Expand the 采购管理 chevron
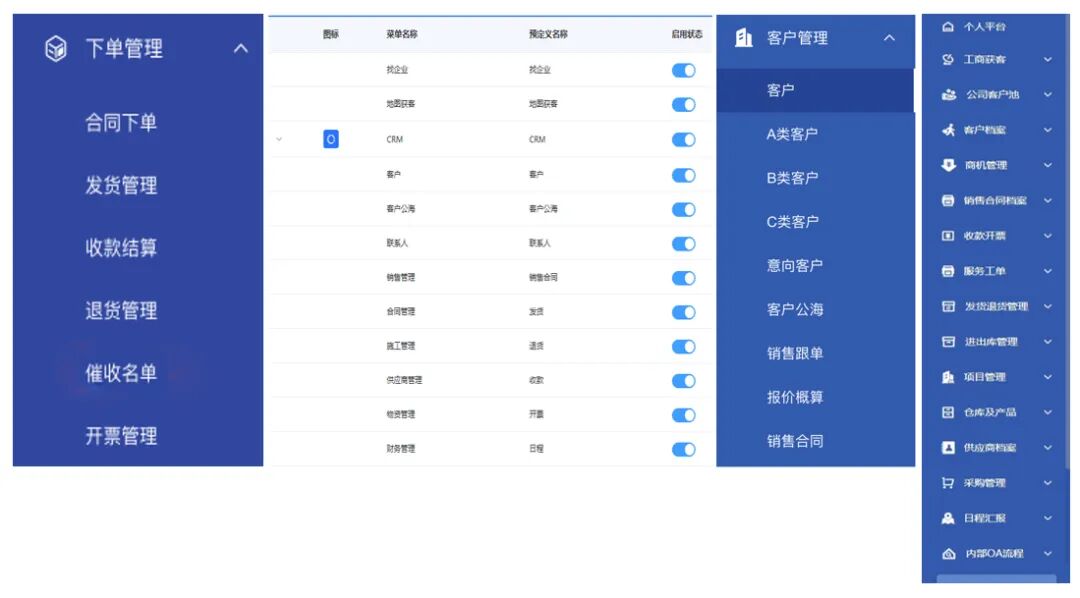This screenshot has width=1080, height=598. click(x=1048, y=482)
